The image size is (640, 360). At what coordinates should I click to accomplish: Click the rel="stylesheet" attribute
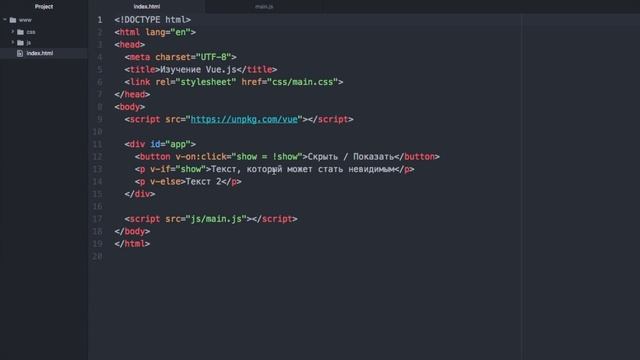coord(196,82)
